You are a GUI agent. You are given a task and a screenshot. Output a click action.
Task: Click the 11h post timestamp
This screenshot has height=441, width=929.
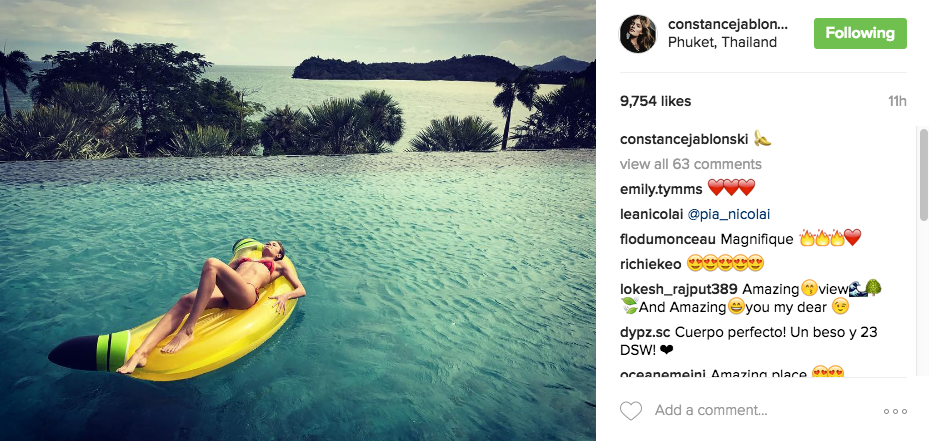tap(897, 101)
